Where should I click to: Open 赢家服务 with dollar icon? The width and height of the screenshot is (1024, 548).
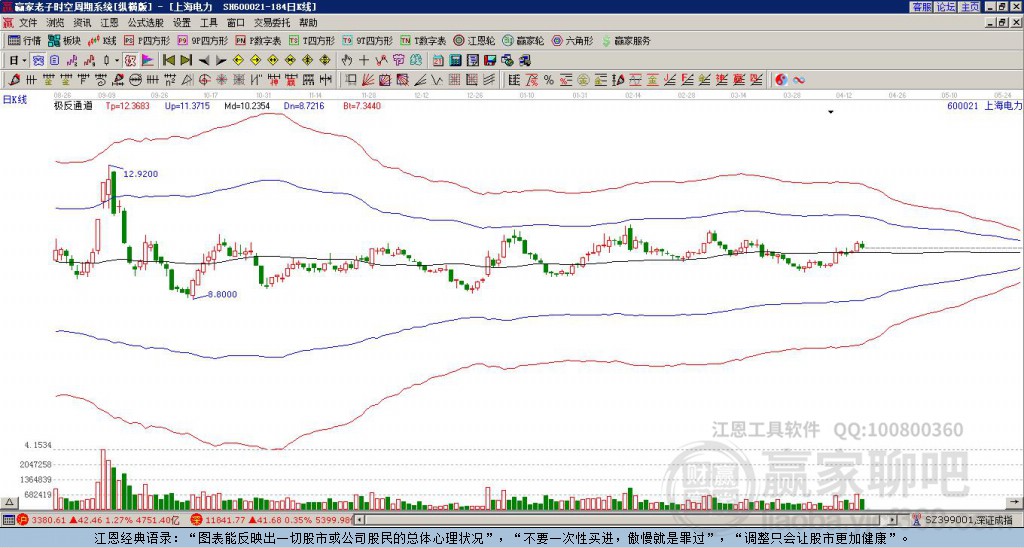pyautogui.click(x=626, y=40)
